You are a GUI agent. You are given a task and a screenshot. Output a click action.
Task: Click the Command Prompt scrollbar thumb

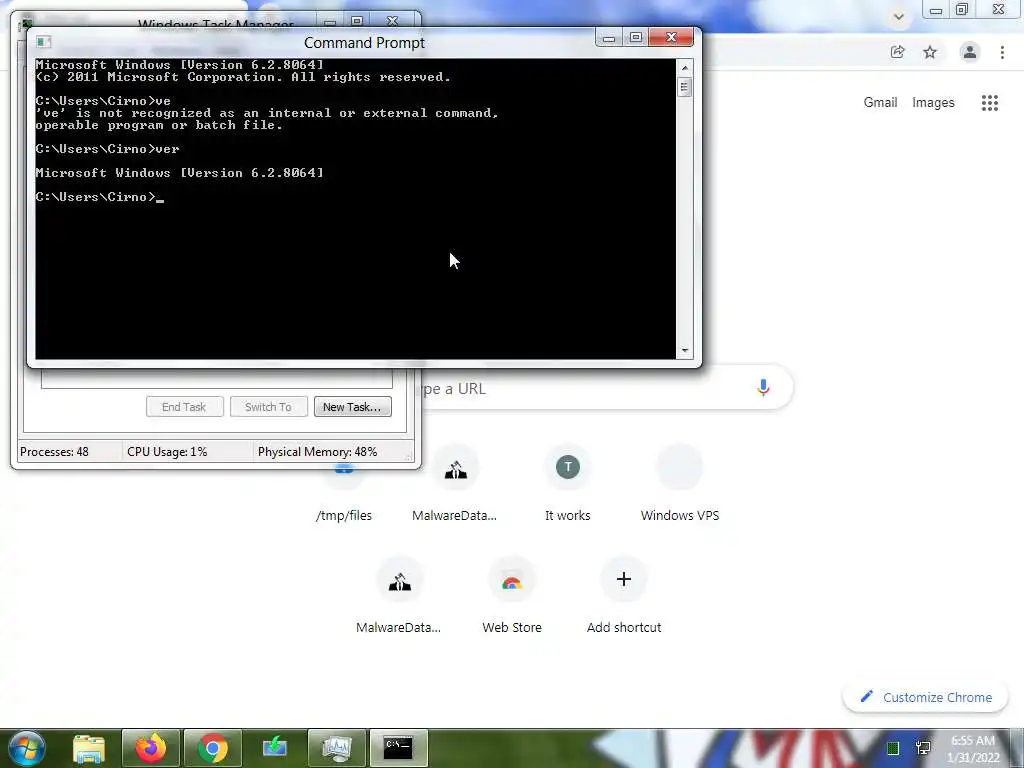pyautogui.click(x=684, y=87)
